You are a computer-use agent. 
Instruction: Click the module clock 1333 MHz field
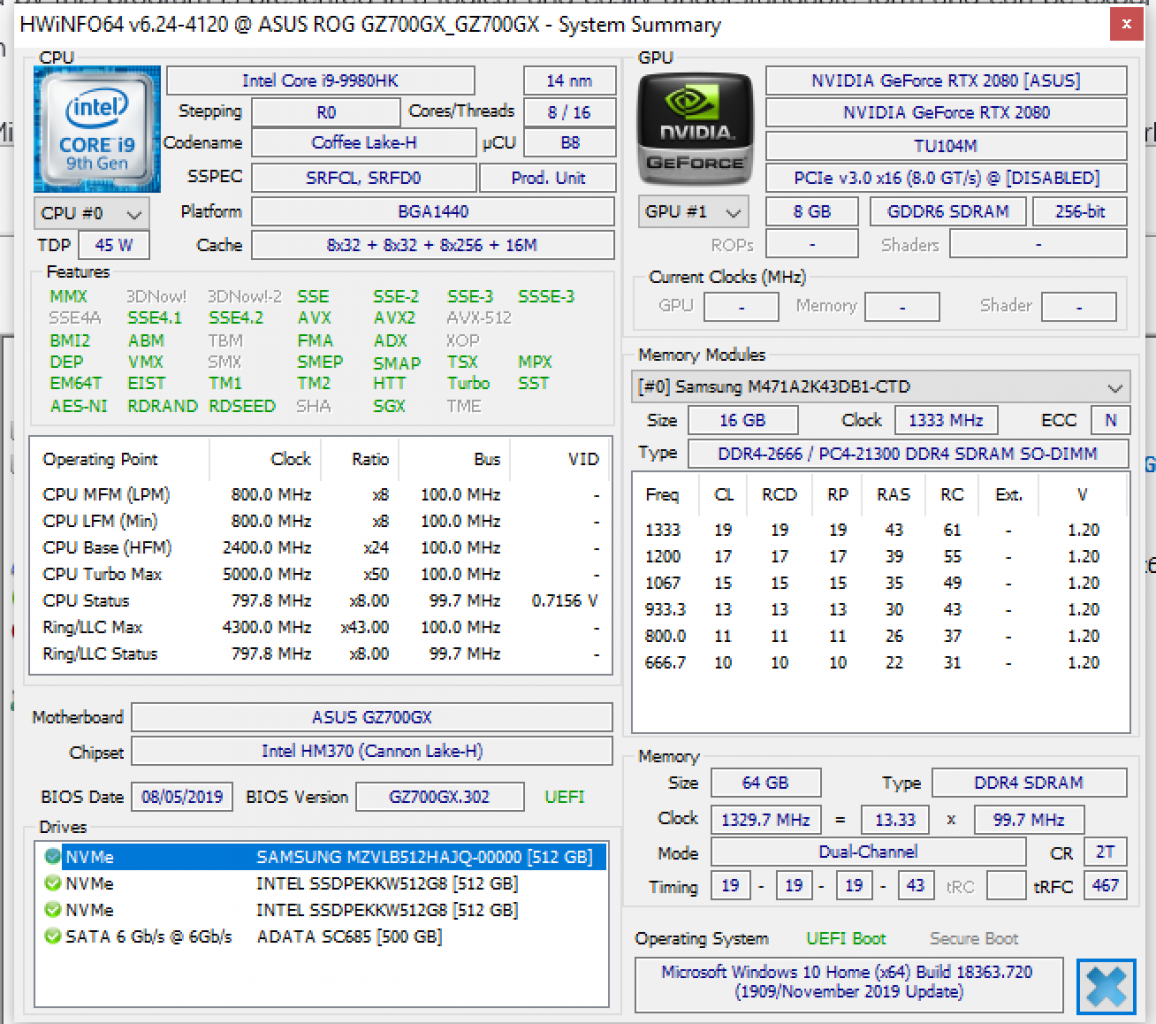coord(946,420)
